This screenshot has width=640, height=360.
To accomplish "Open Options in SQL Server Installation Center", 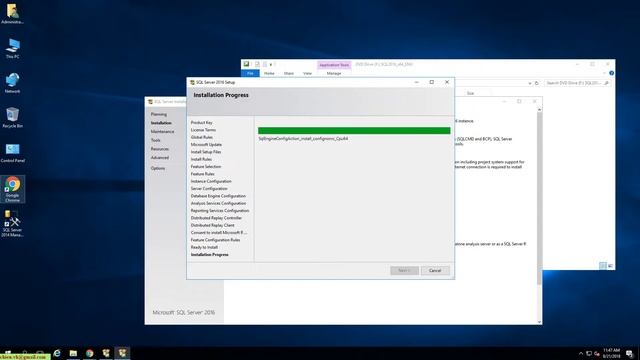I will (158, 168).
